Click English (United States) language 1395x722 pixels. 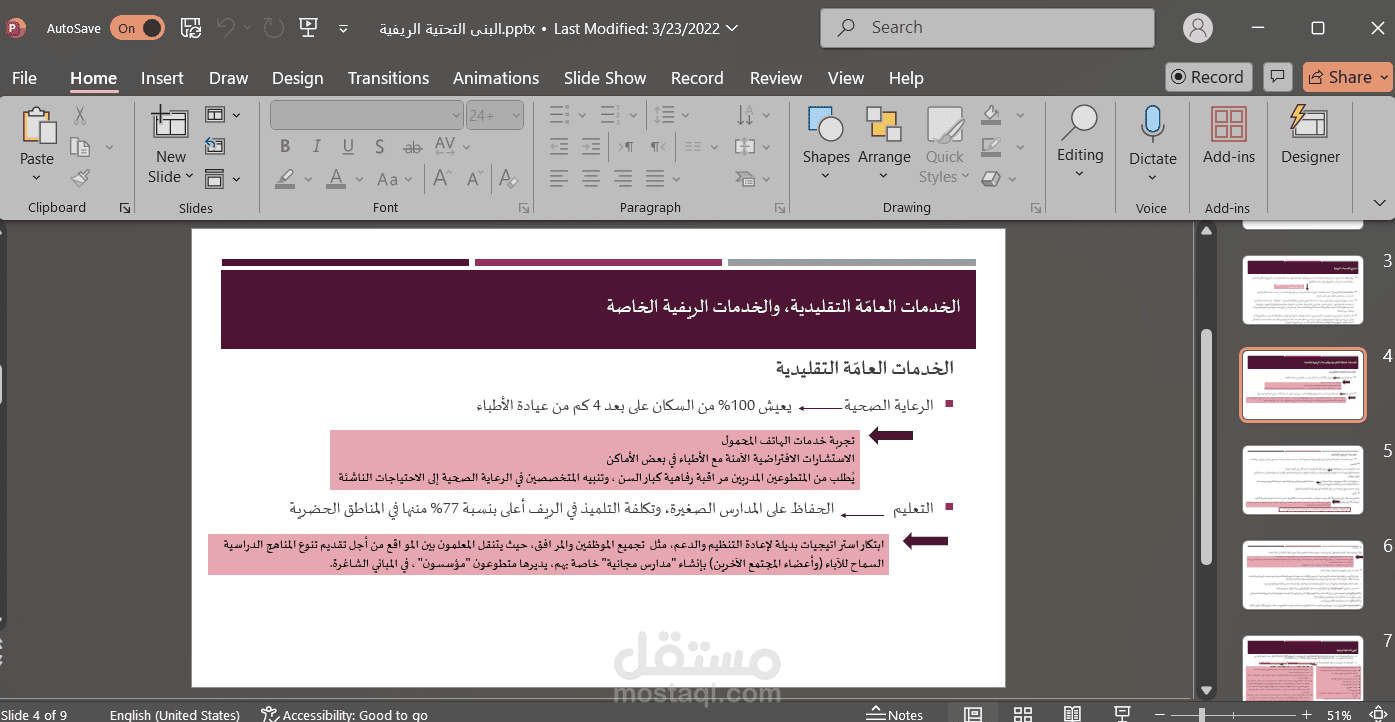(x=175, y=714)
